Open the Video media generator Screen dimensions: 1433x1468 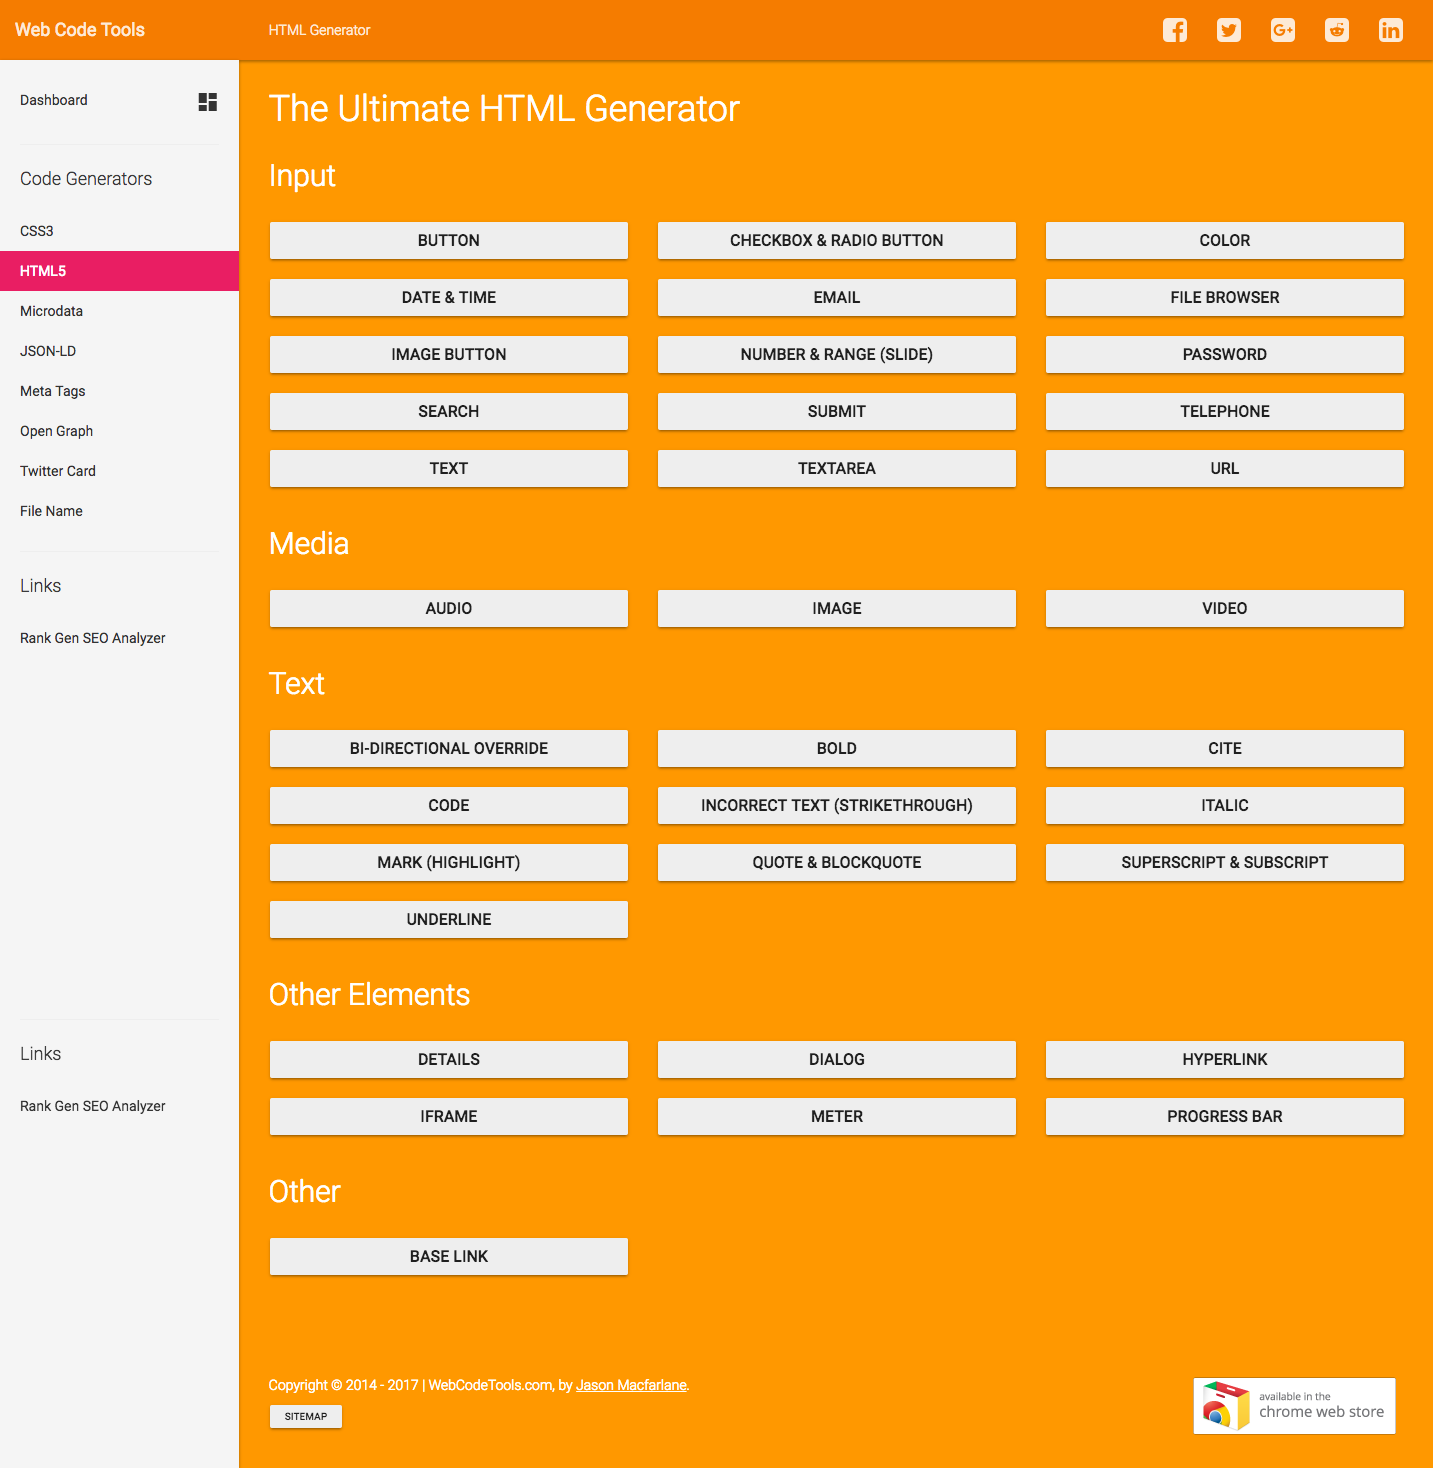(1225, 608)
